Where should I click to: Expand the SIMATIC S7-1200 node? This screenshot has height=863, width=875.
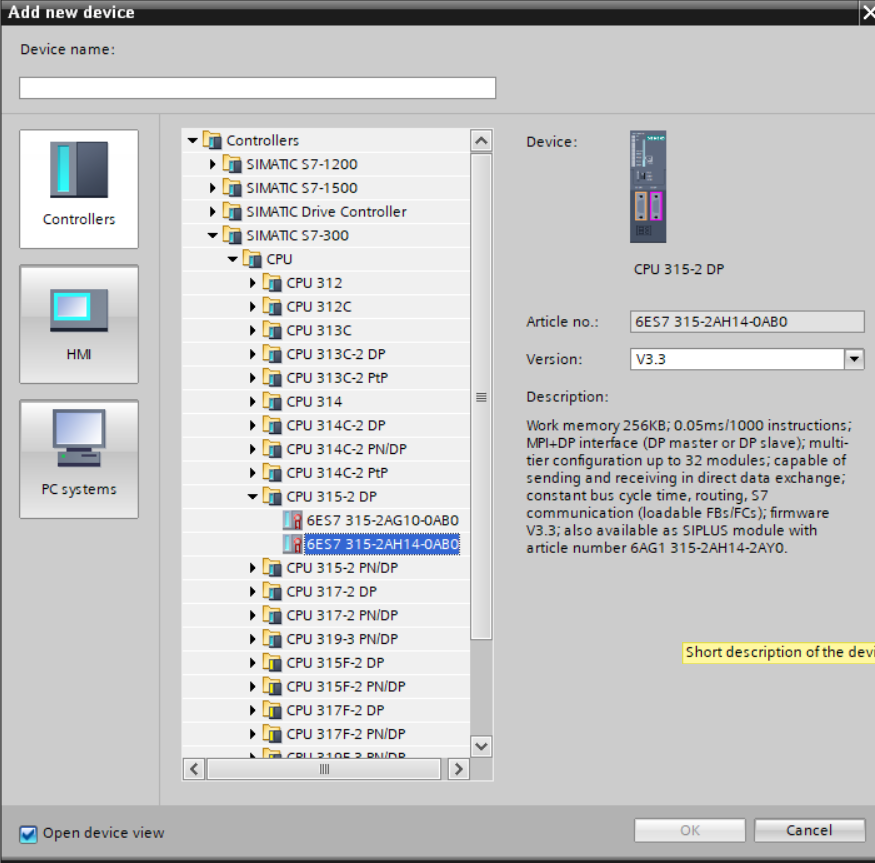213,164
